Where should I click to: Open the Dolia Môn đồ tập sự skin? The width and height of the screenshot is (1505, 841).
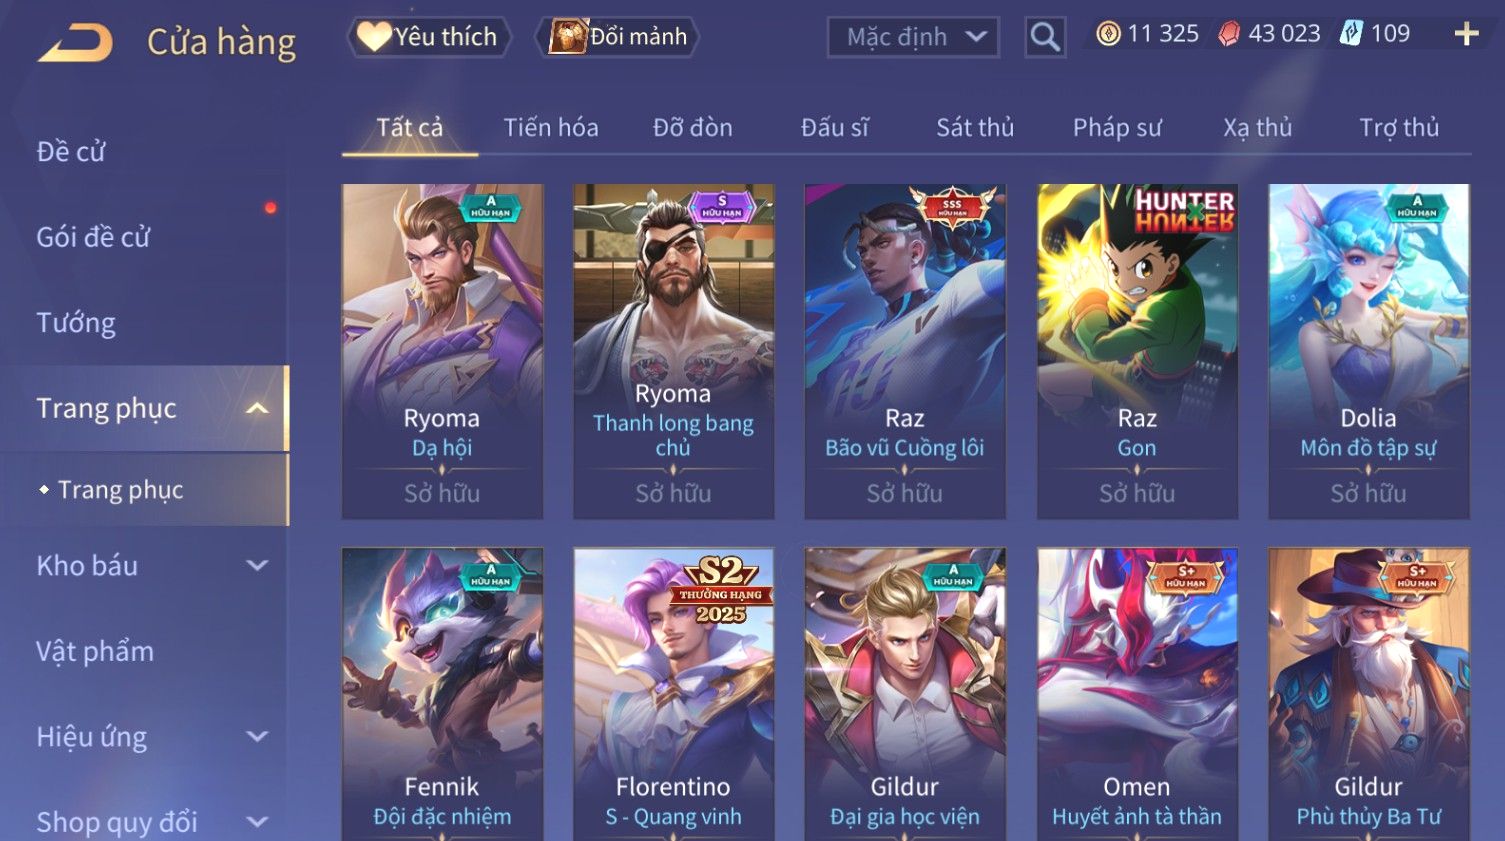(x=1369, y=351)
